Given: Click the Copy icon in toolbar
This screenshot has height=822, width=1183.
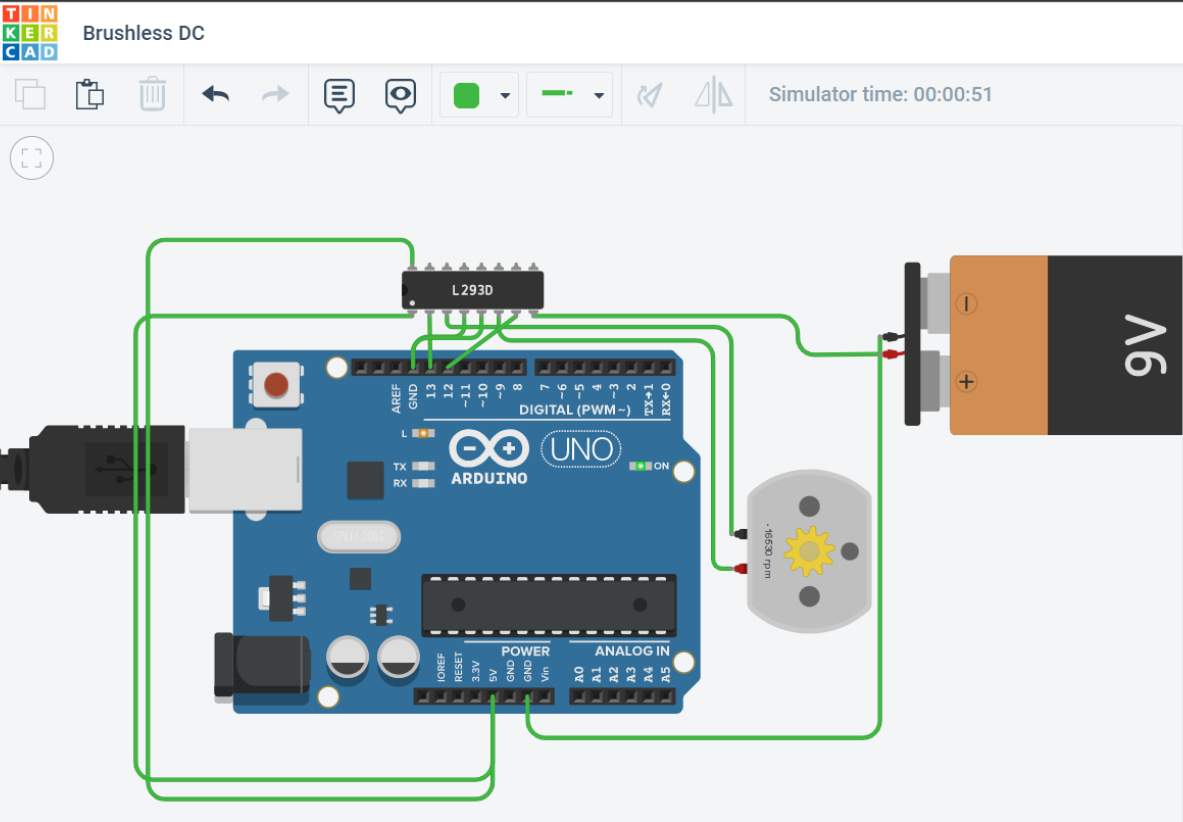Looking at the screenshot, I should pos(30,94).
